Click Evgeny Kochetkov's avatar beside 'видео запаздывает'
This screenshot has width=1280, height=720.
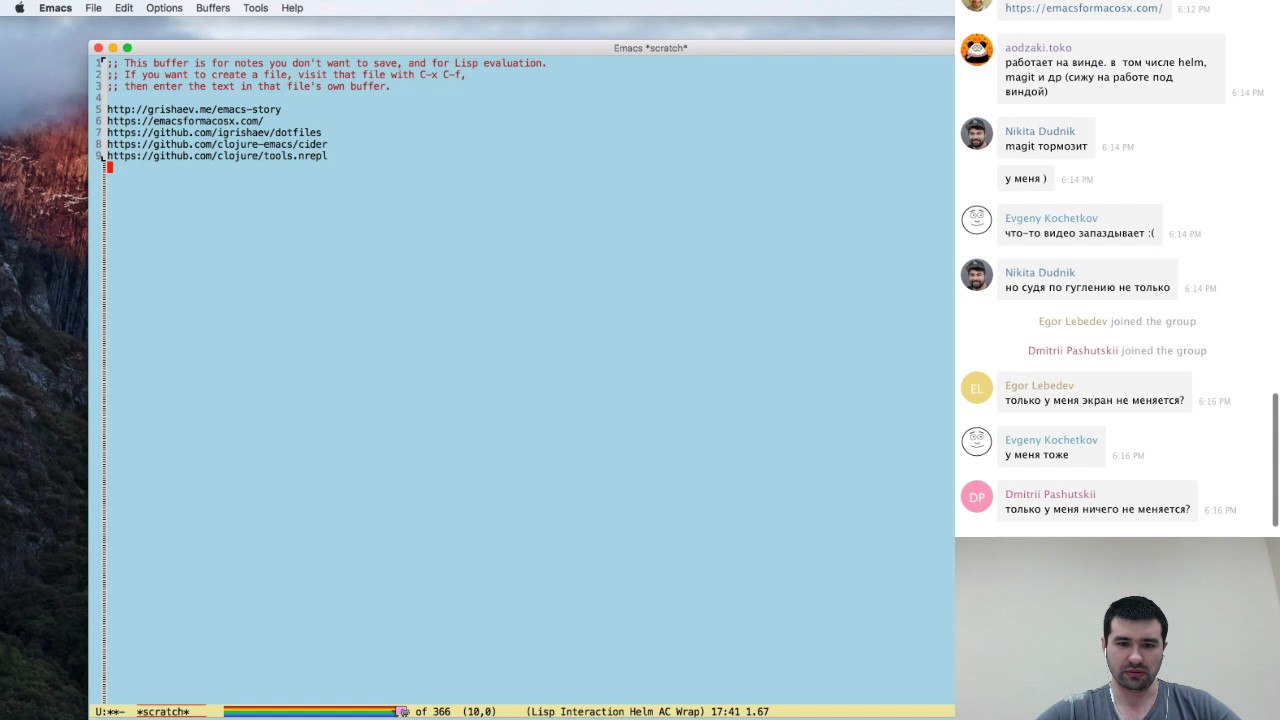tap(976, 220)
